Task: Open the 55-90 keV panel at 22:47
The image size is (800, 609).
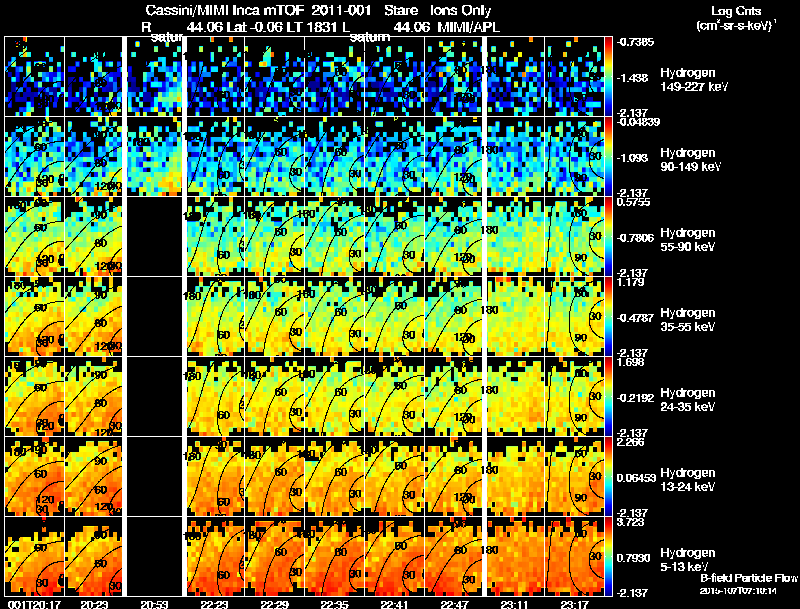Action: tap(454, 237)
